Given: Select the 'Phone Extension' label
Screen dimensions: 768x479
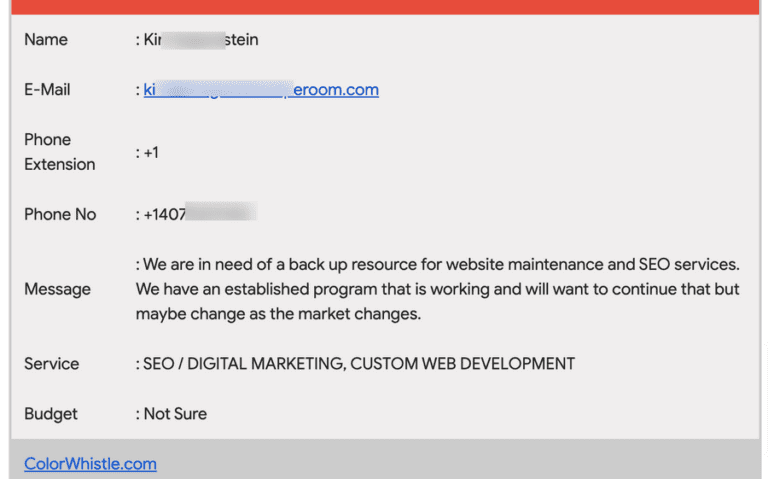Looking at the screenshot, I should [60, 152].
